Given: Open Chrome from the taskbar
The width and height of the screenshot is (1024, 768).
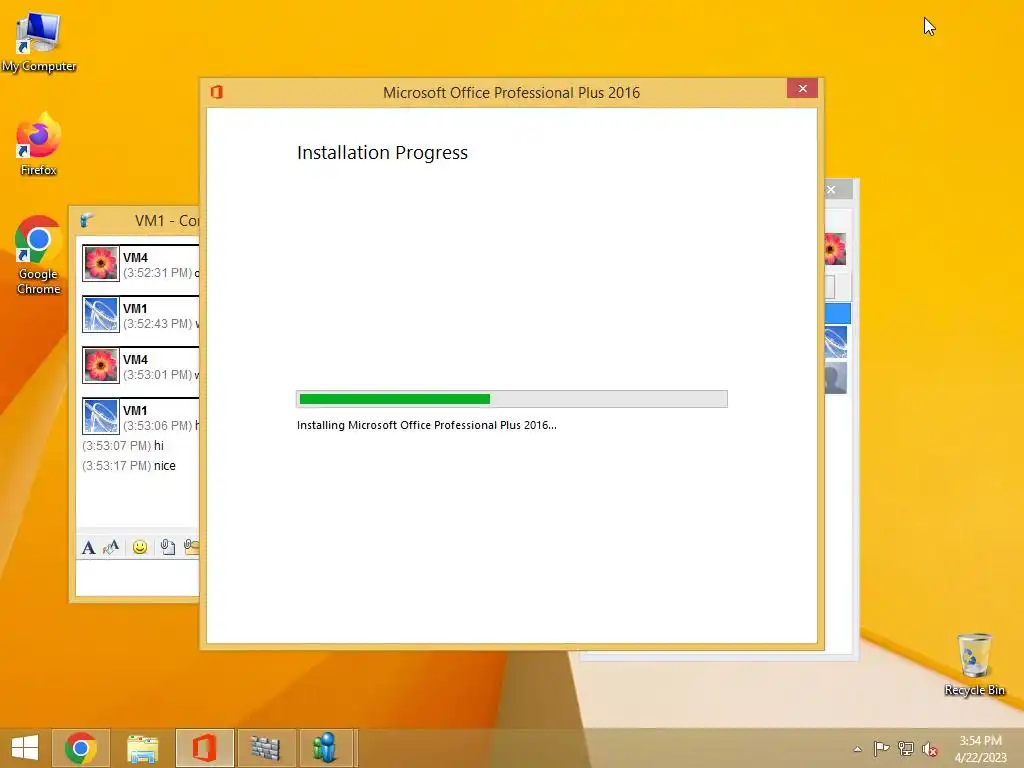Looking at the screenshot, I should 81,748.
